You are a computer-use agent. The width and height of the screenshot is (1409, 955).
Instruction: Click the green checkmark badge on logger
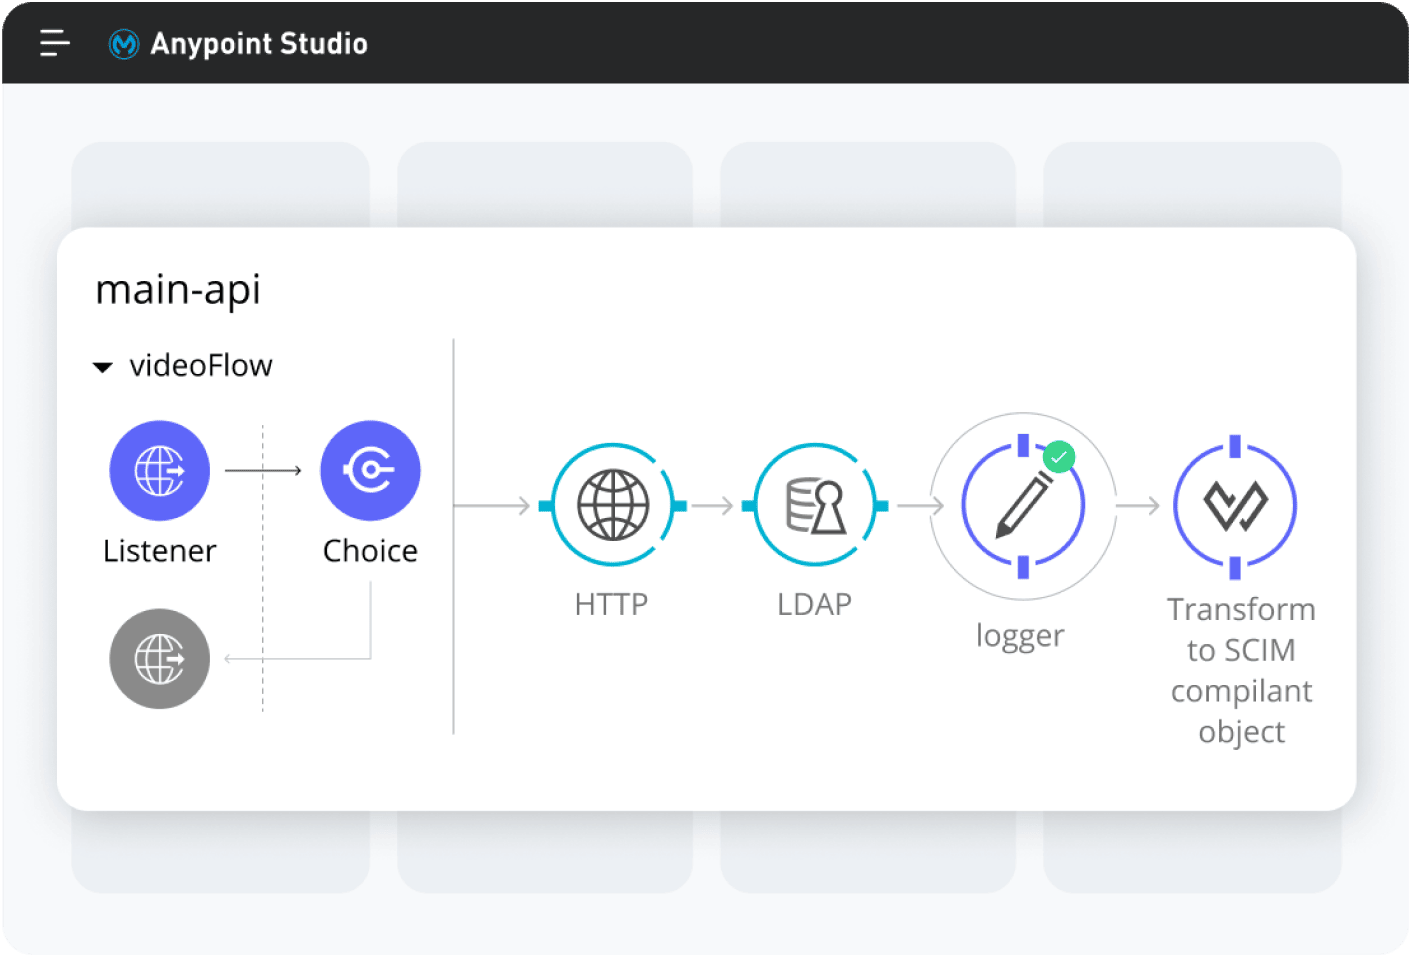[x=1059, y=457]
